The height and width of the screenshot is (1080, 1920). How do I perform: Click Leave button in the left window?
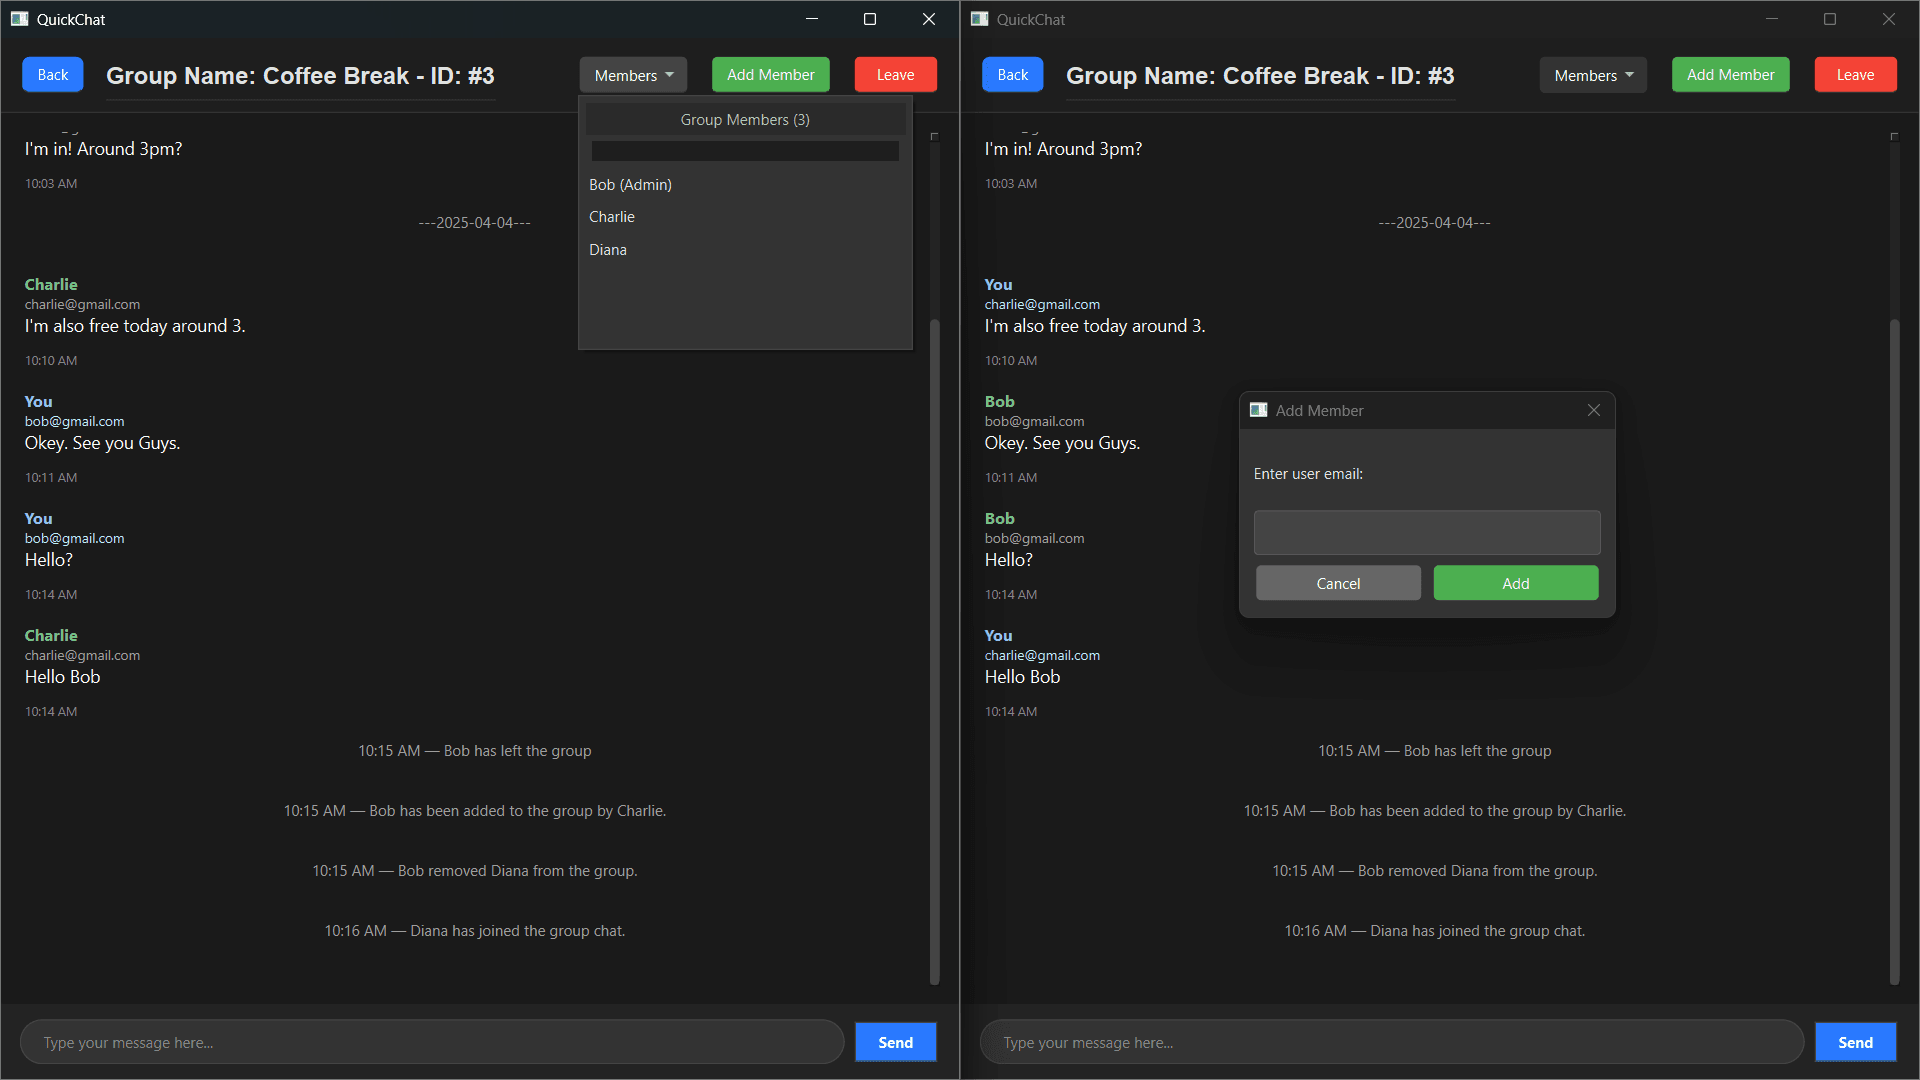click(x=895, y=75)
